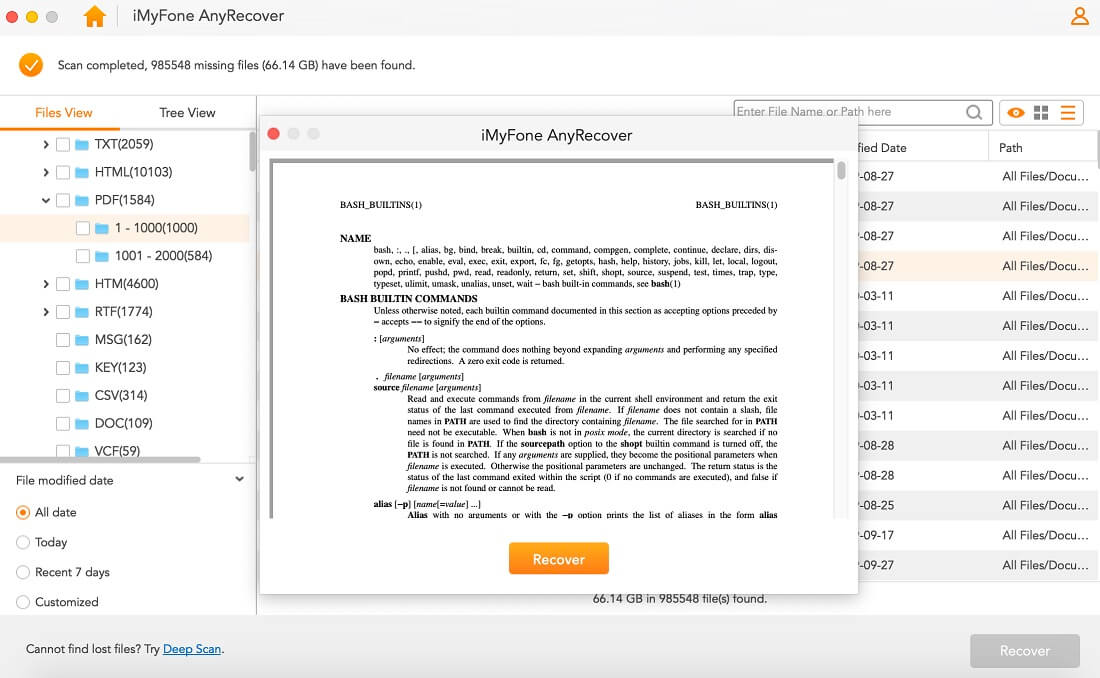Open the Files View tab

(63, 112)
